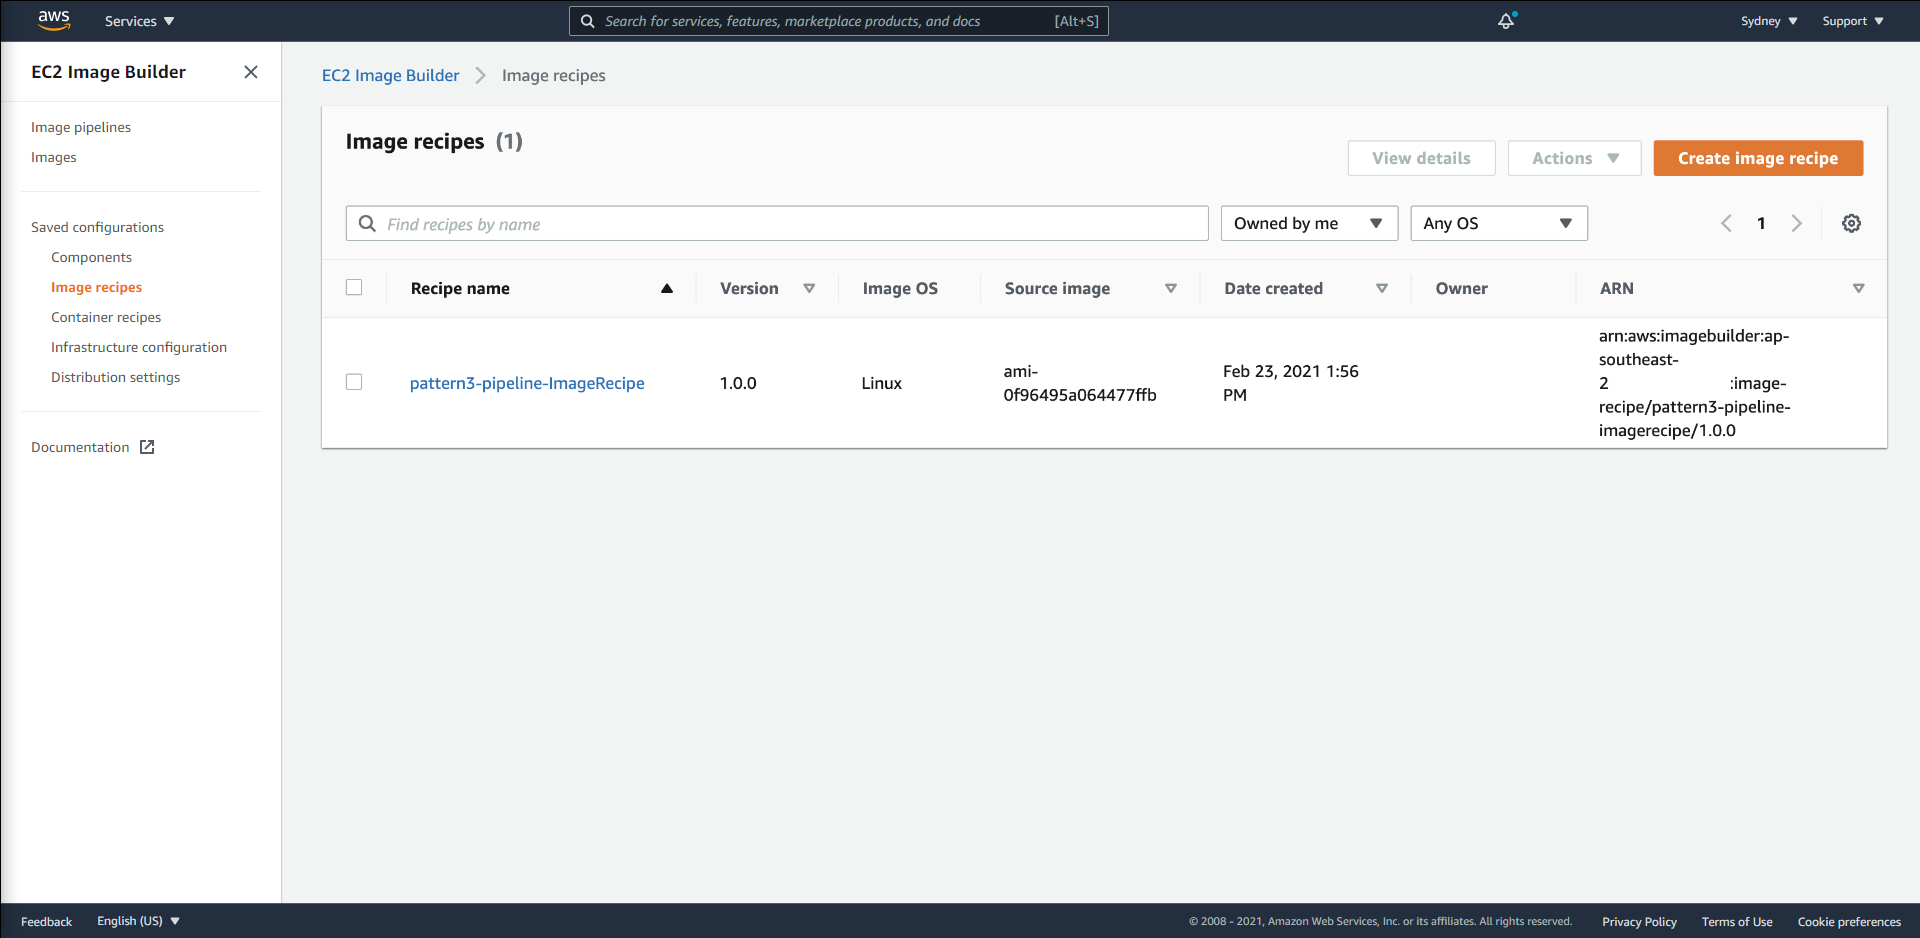The width and height of the screenshot is (1920, 938).
Task: Select the pattern3-pipeline-ImageRecipe row checkbox
Action: point(354,382)
